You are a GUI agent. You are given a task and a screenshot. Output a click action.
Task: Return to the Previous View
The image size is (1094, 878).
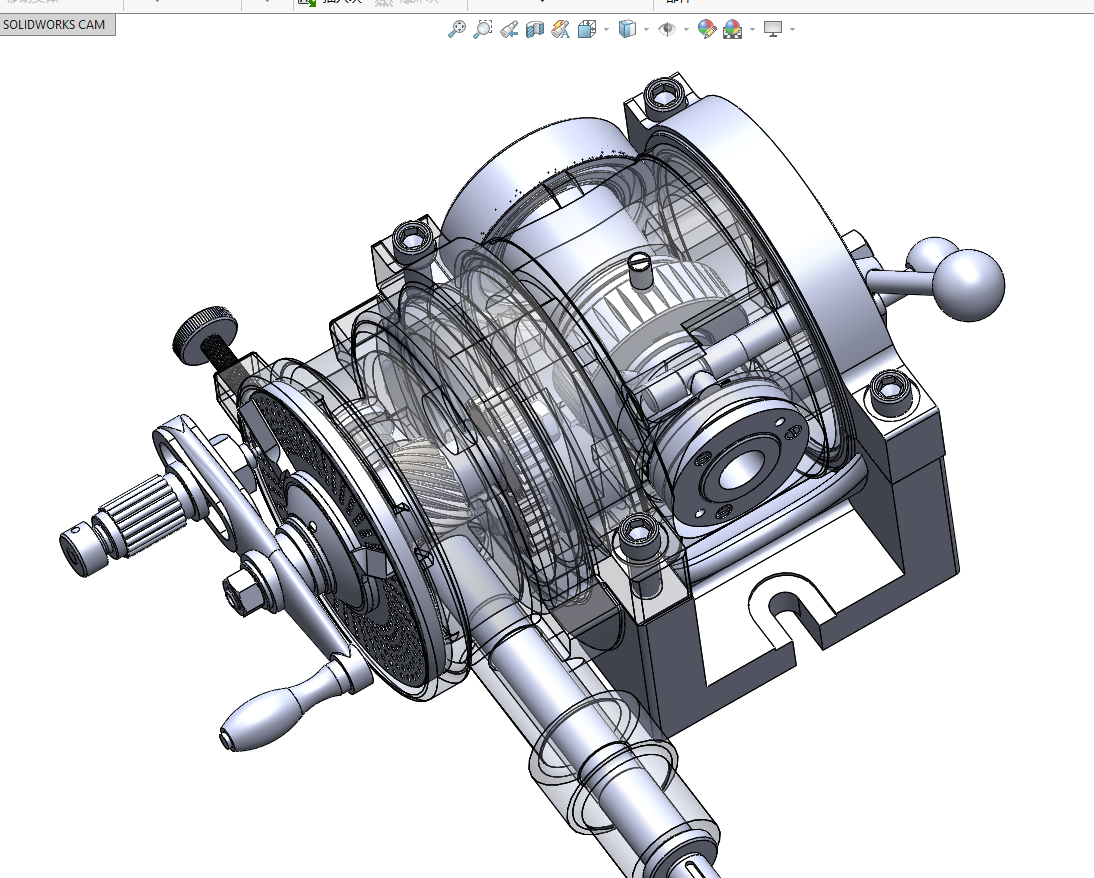[509, 29]
